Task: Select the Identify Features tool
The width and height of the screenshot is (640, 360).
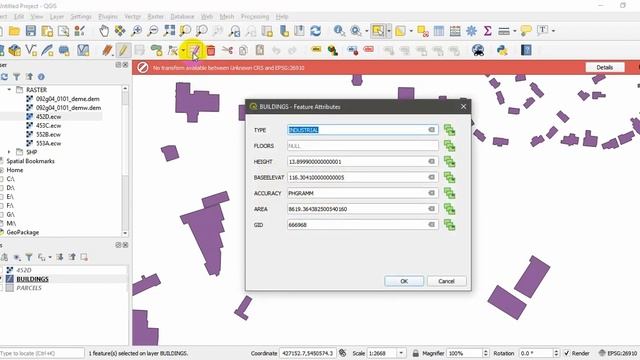Action: [x=339, y=31]
